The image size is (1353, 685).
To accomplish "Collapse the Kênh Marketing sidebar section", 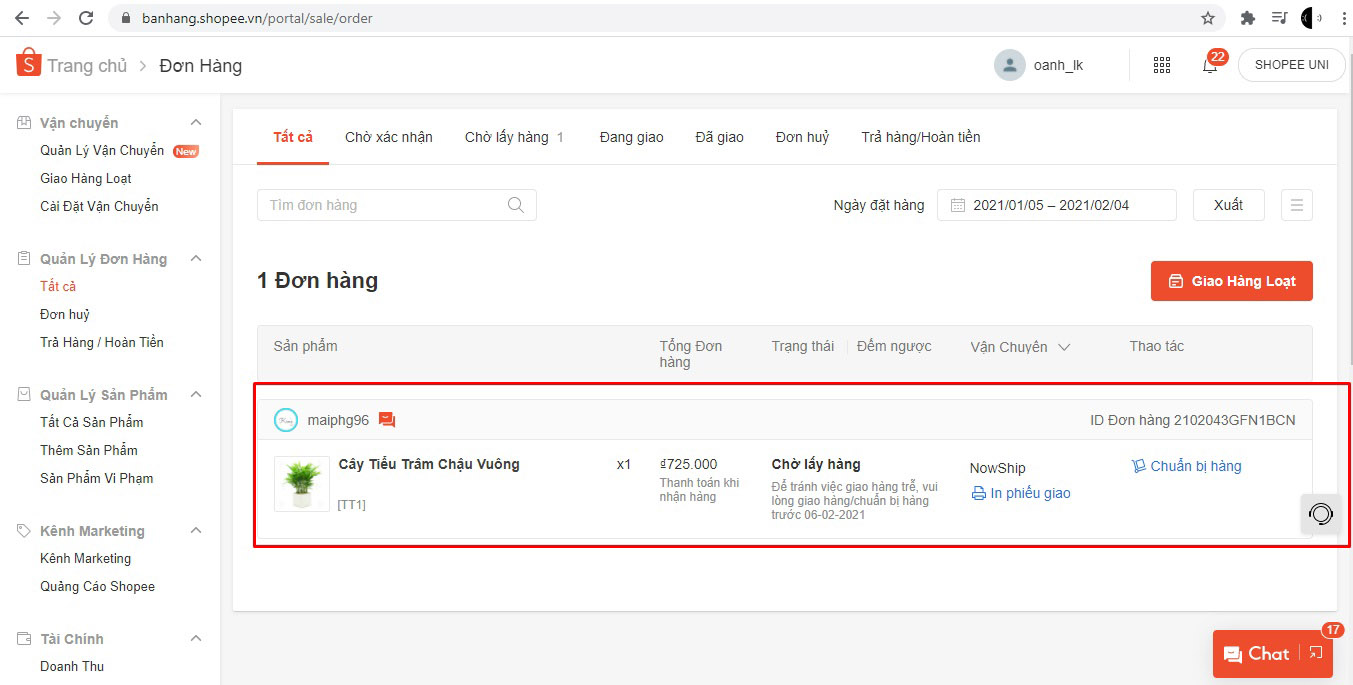I will coord(196,531).
